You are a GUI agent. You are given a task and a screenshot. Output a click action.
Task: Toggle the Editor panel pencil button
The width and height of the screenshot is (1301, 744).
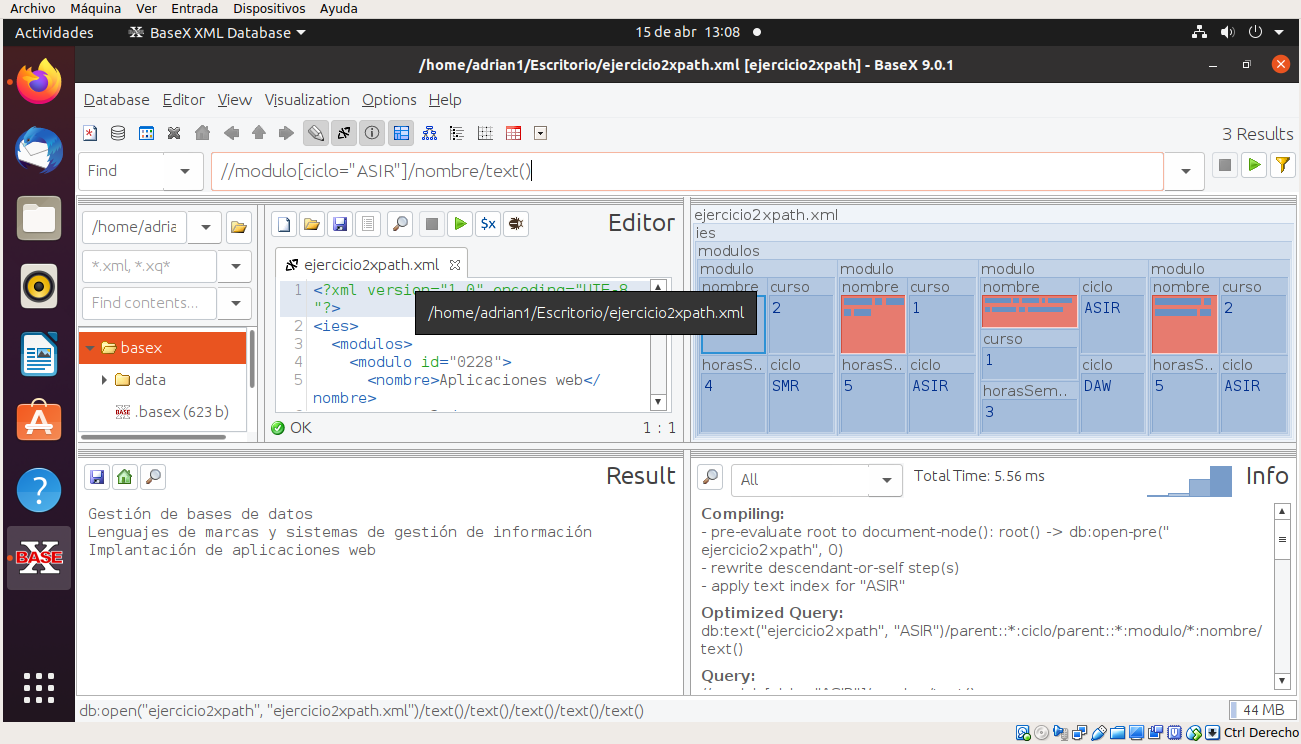point(316,133)
